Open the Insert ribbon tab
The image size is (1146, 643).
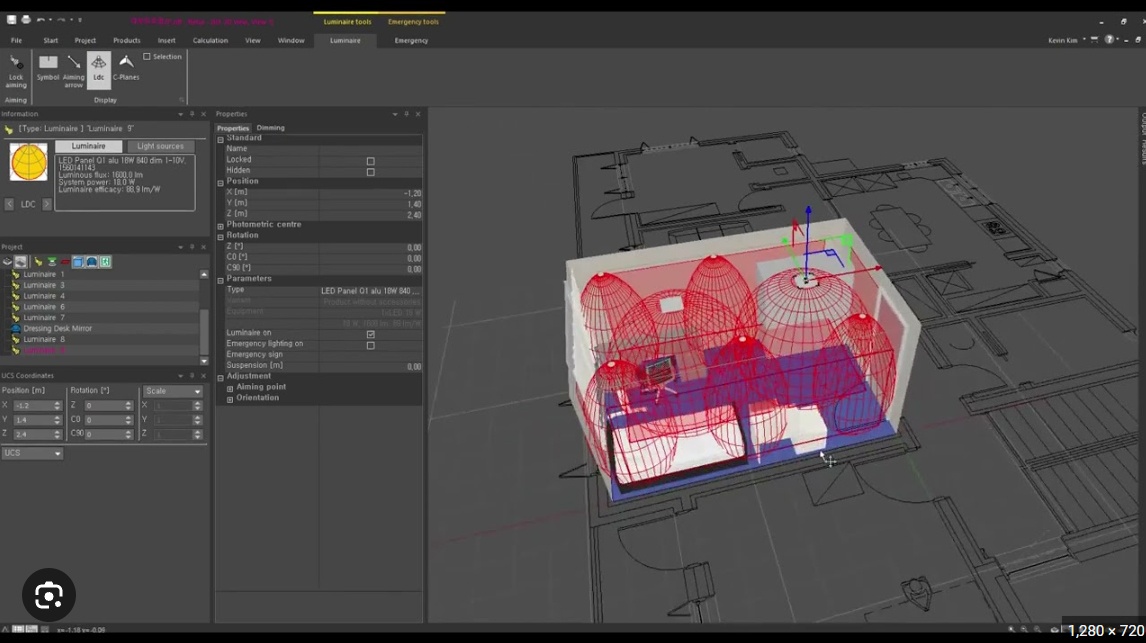167,40
